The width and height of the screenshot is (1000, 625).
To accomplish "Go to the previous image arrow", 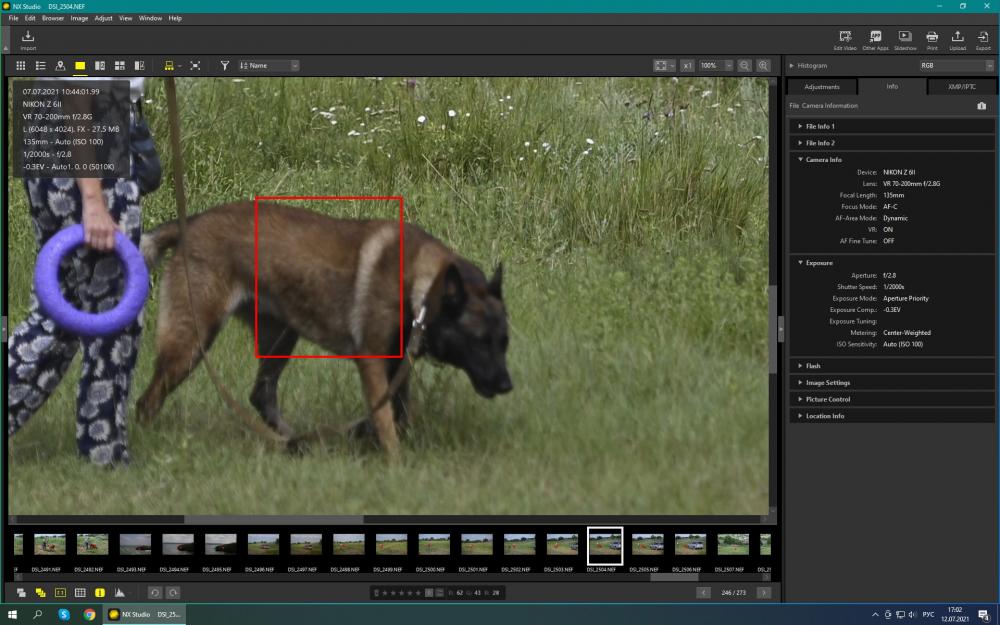I will [703, 592].
